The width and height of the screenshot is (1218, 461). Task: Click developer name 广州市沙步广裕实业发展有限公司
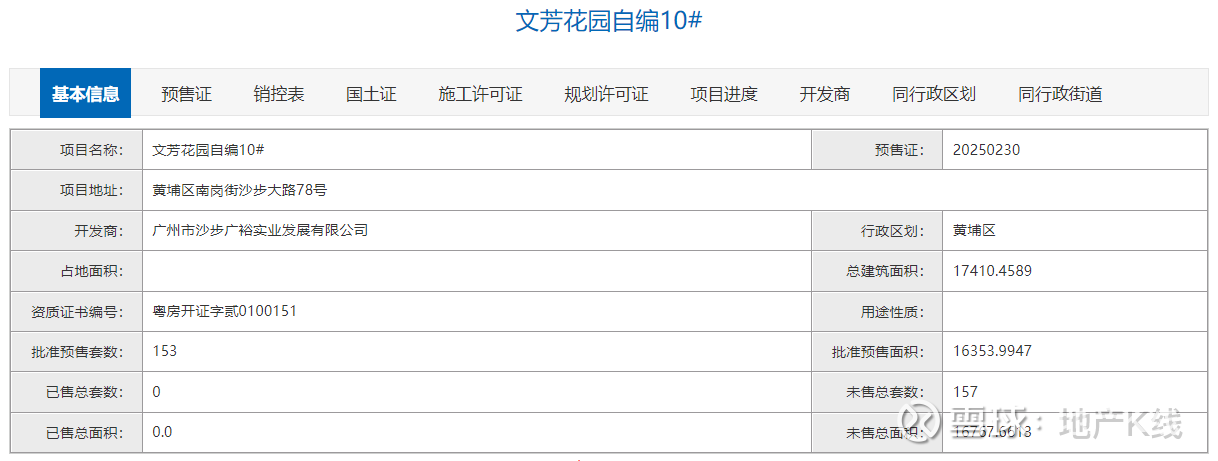(260, 230)
